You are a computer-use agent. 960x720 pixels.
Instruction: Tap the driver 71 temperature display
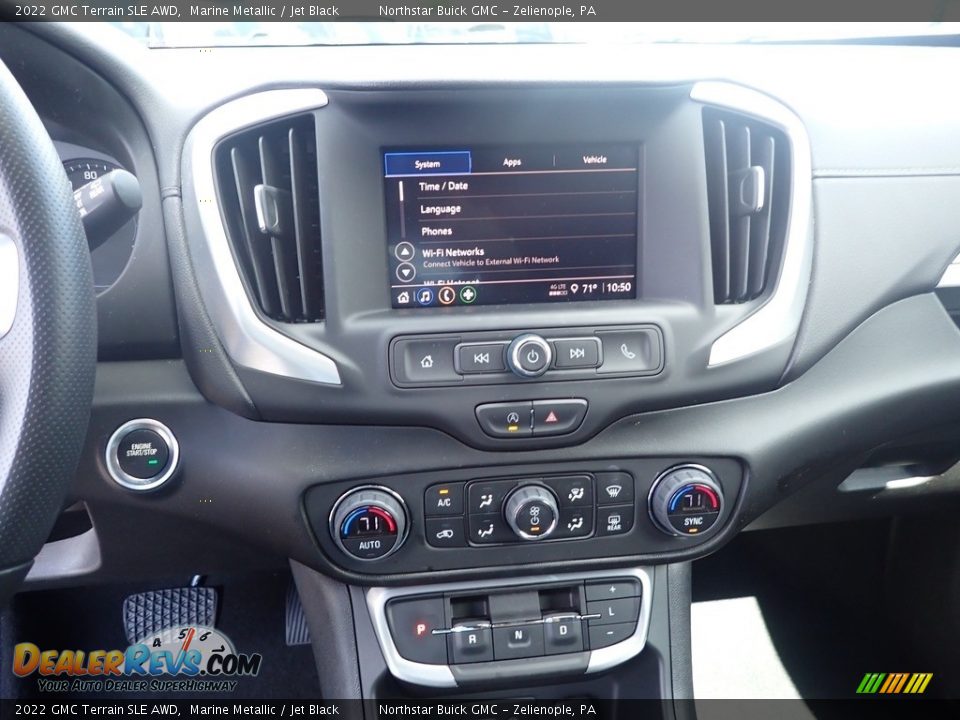[x=369, y=523]
